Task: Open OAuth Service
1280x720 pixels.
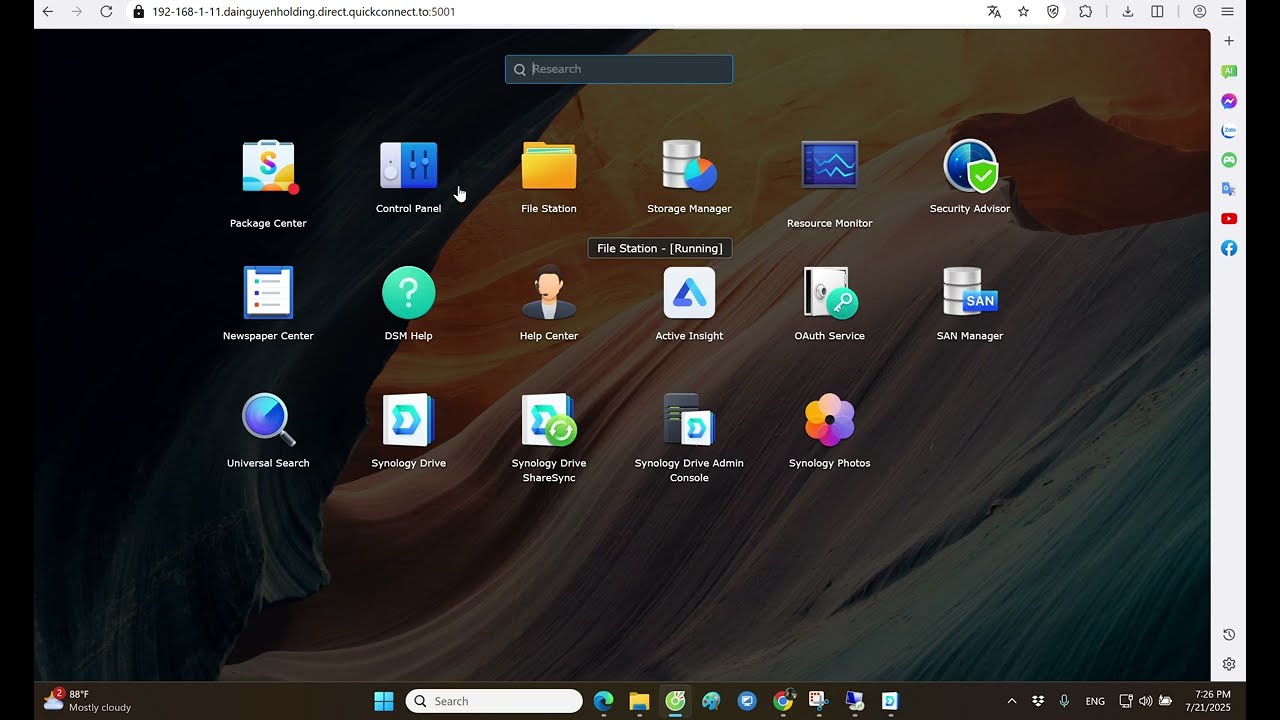Action: [x=829, y=293]
